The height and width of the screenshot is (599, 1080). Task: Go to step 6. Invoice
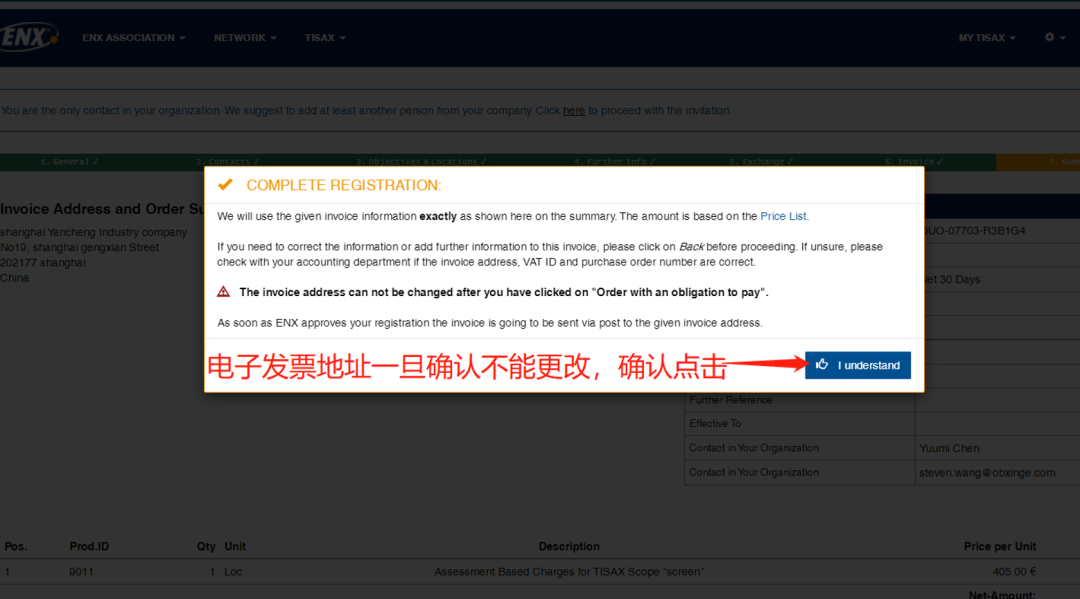coord(914,162)
